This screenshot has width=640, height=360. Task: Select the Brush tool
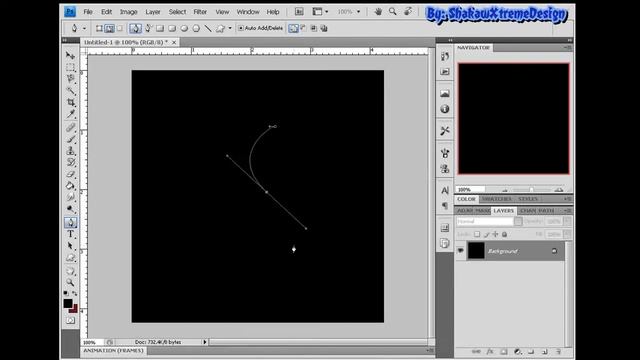pos(71,139)
